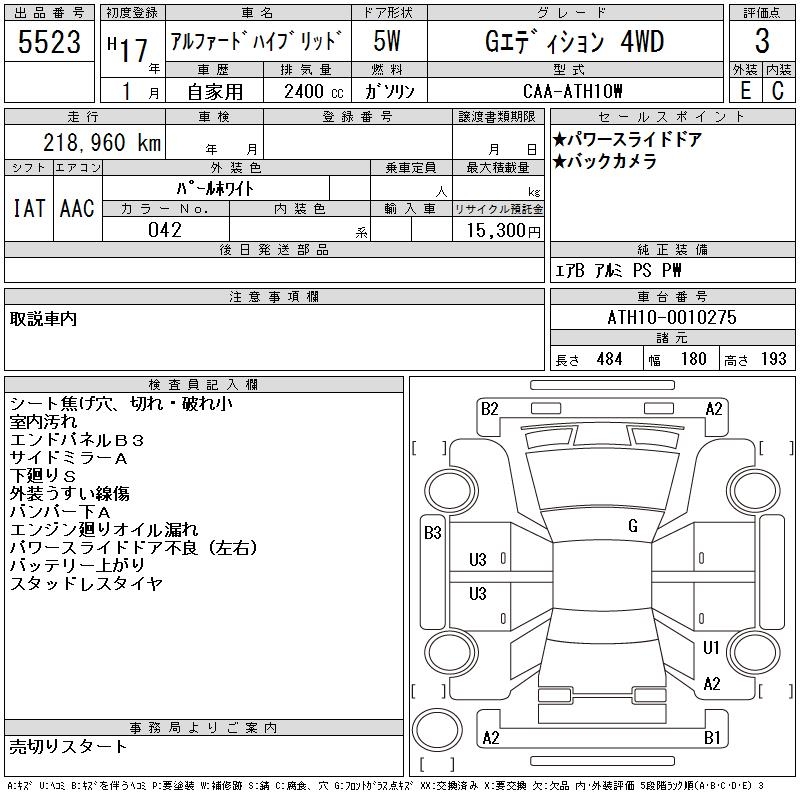Viewport: 800px width, 800px height.
Task: Click the 注意事項欄 section header
Action: (274, 296)
